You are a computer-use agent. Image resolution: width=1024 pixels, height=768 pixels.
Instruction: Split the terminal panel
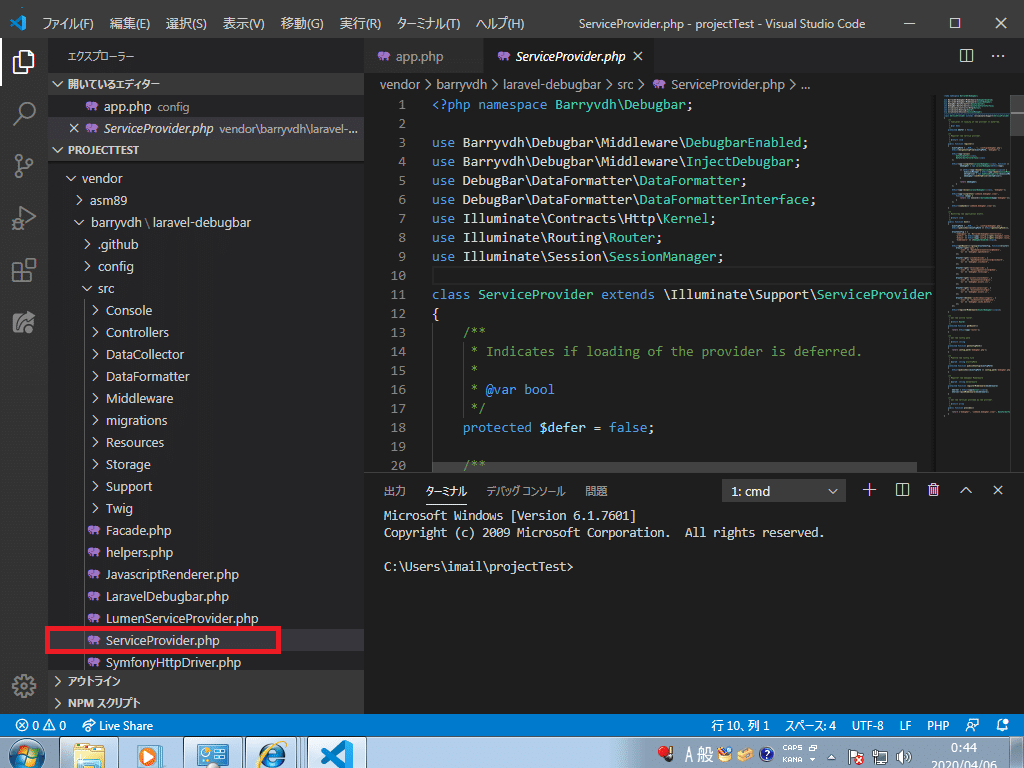pyautogui.click(x=903, y=490)
